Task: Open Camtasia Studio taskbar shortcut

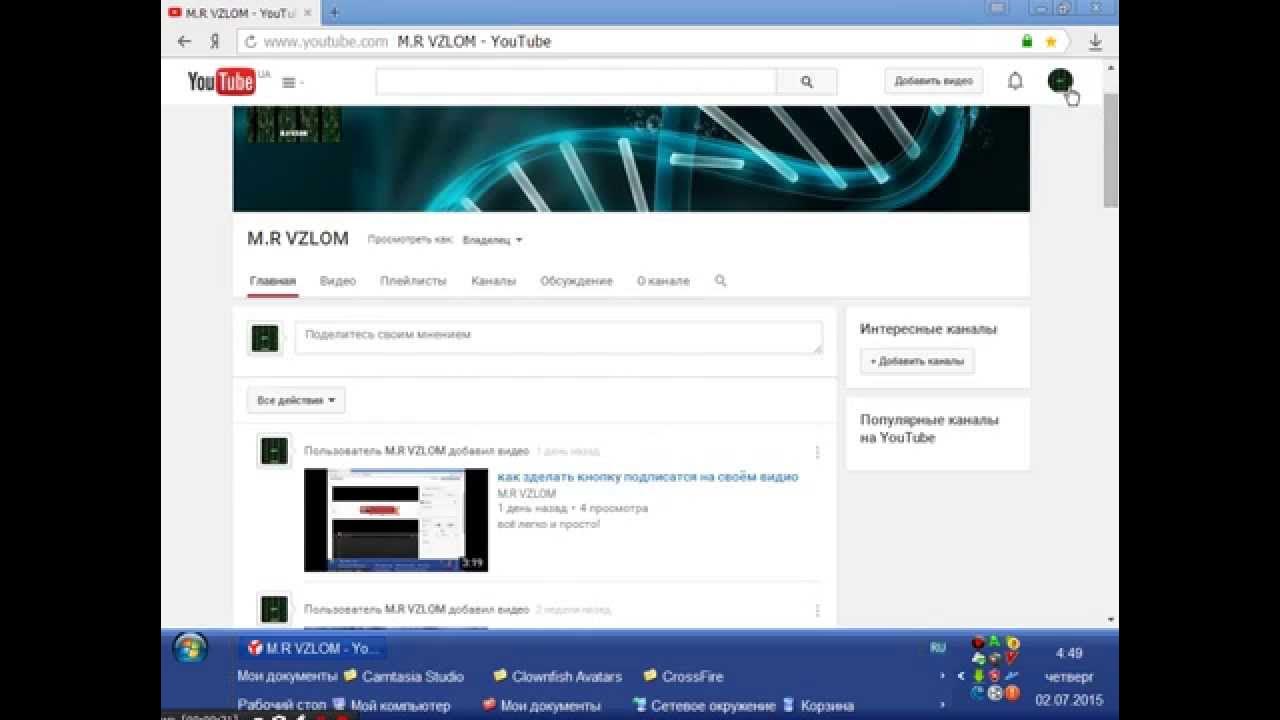Action: click(404, 676)
